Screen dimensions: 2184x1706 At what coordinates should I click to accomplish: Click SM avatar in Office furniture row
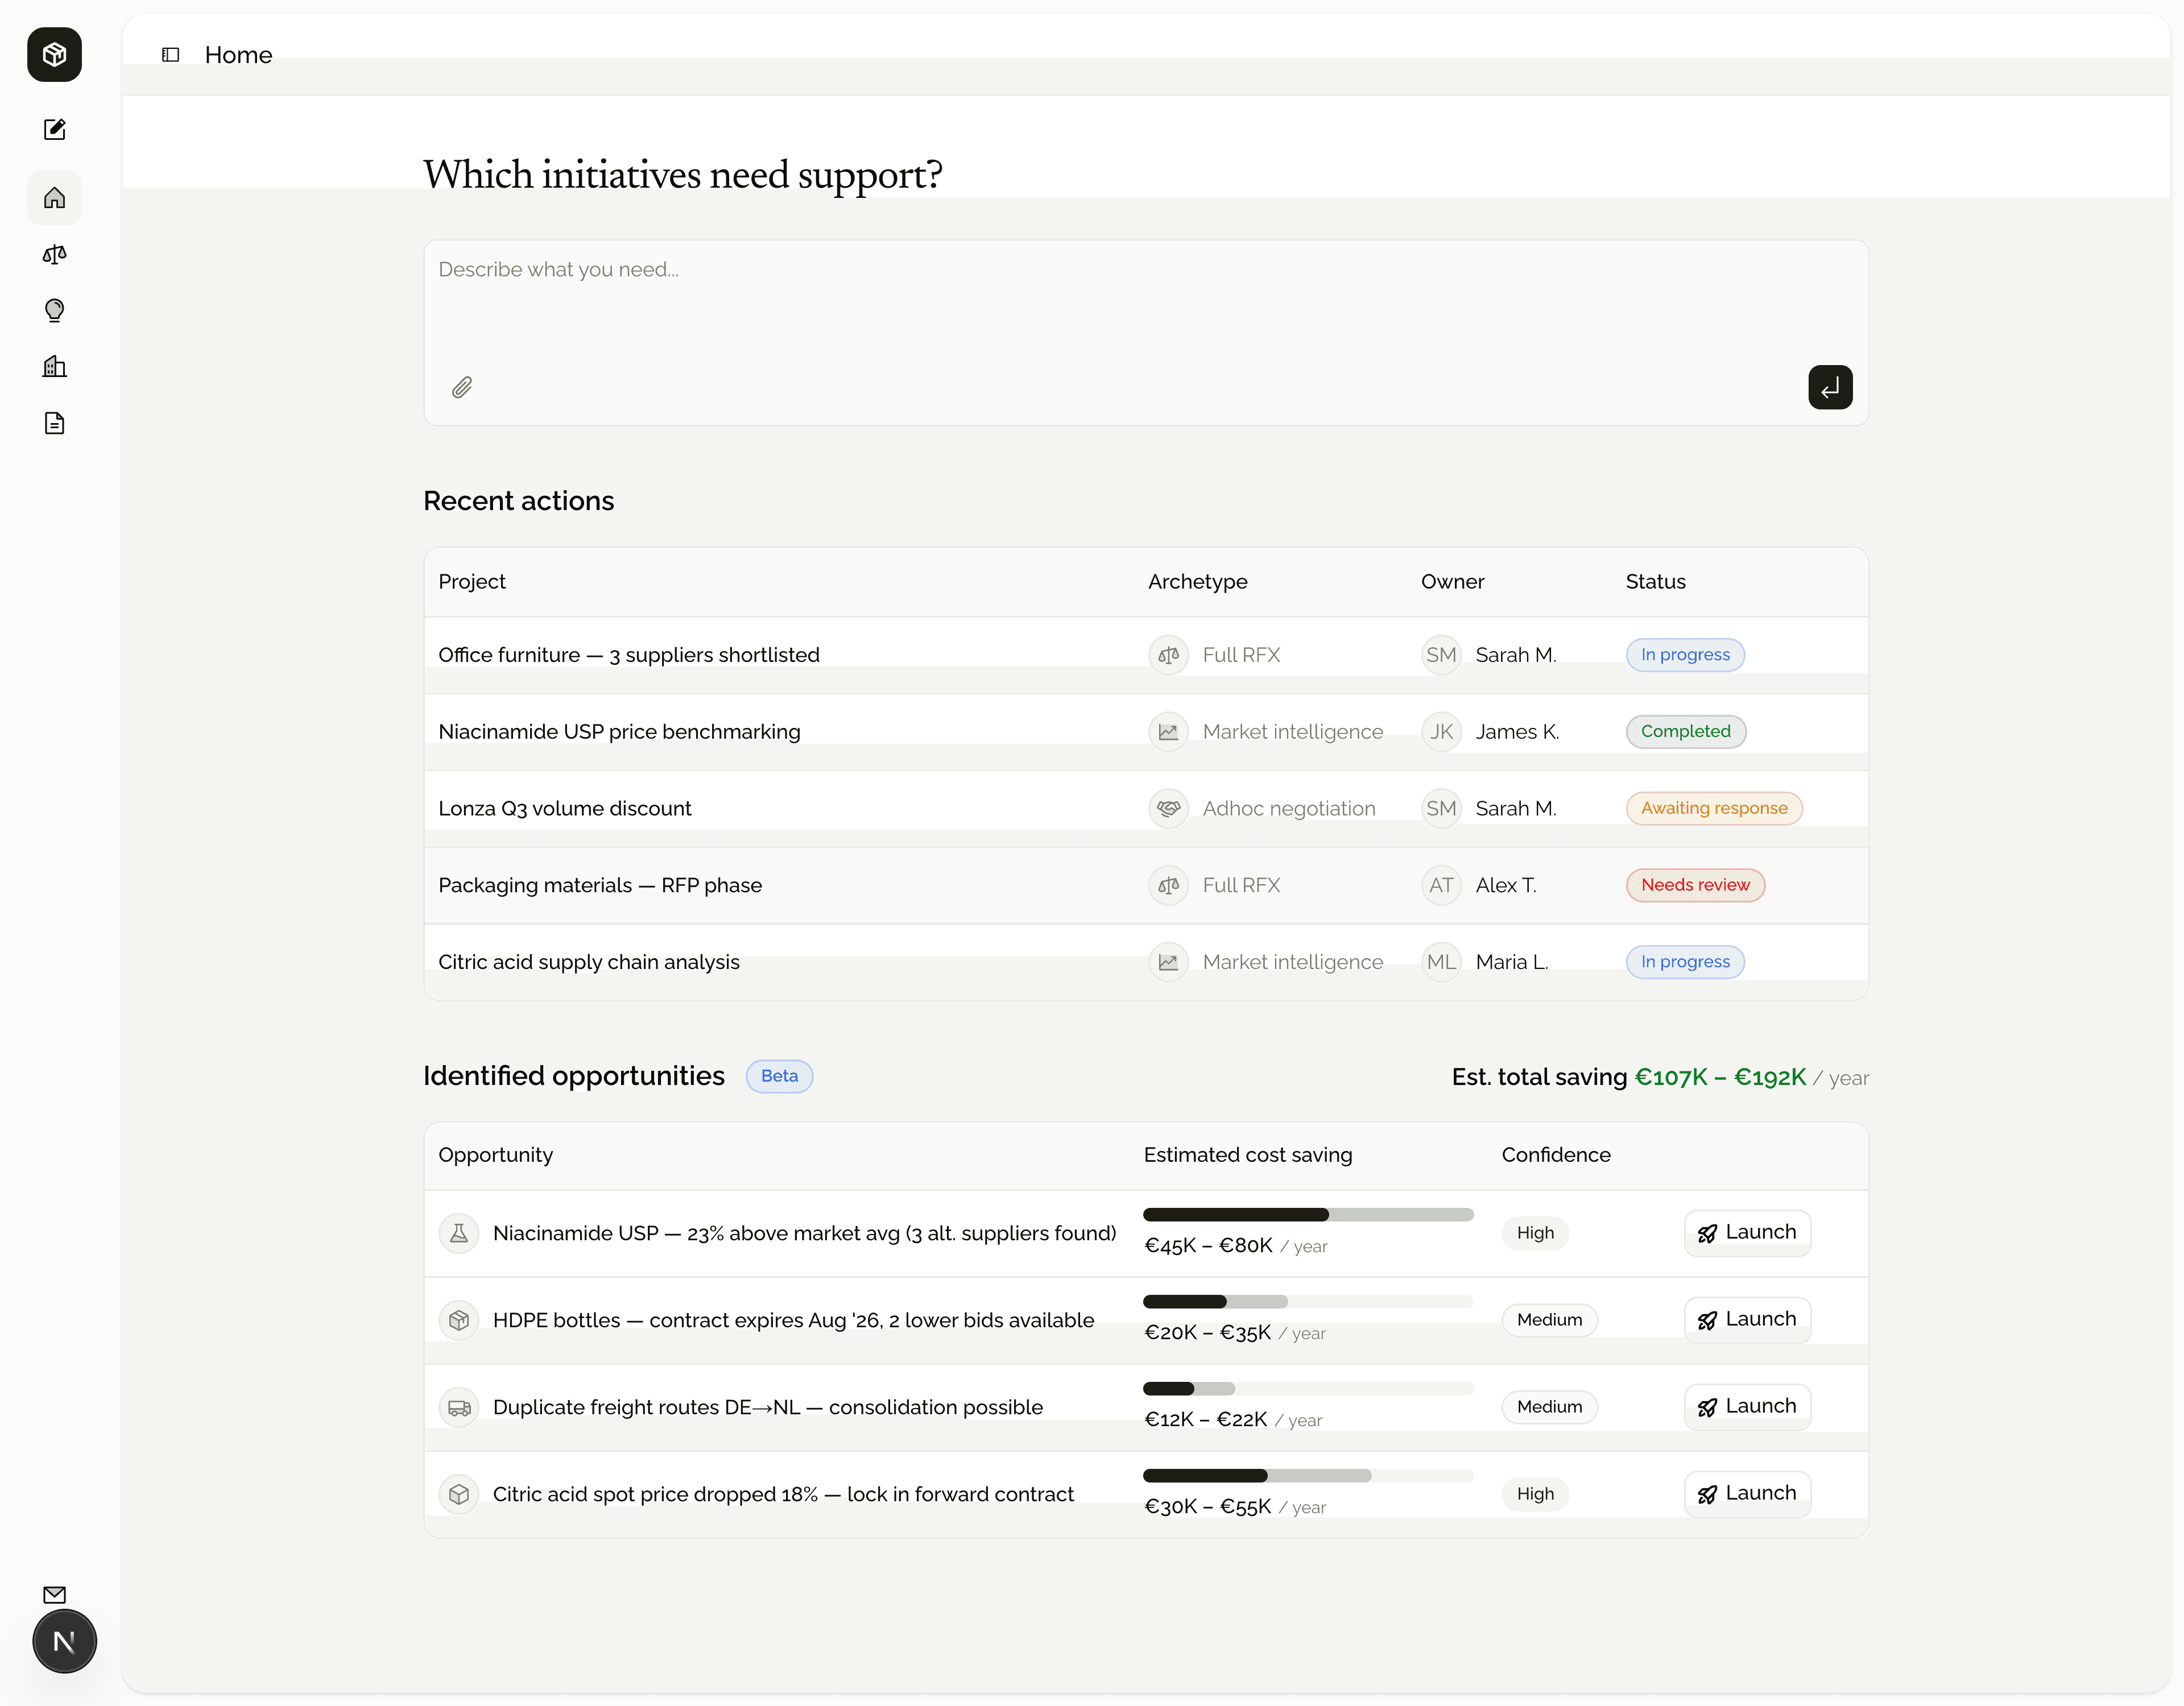(1441, 655)
